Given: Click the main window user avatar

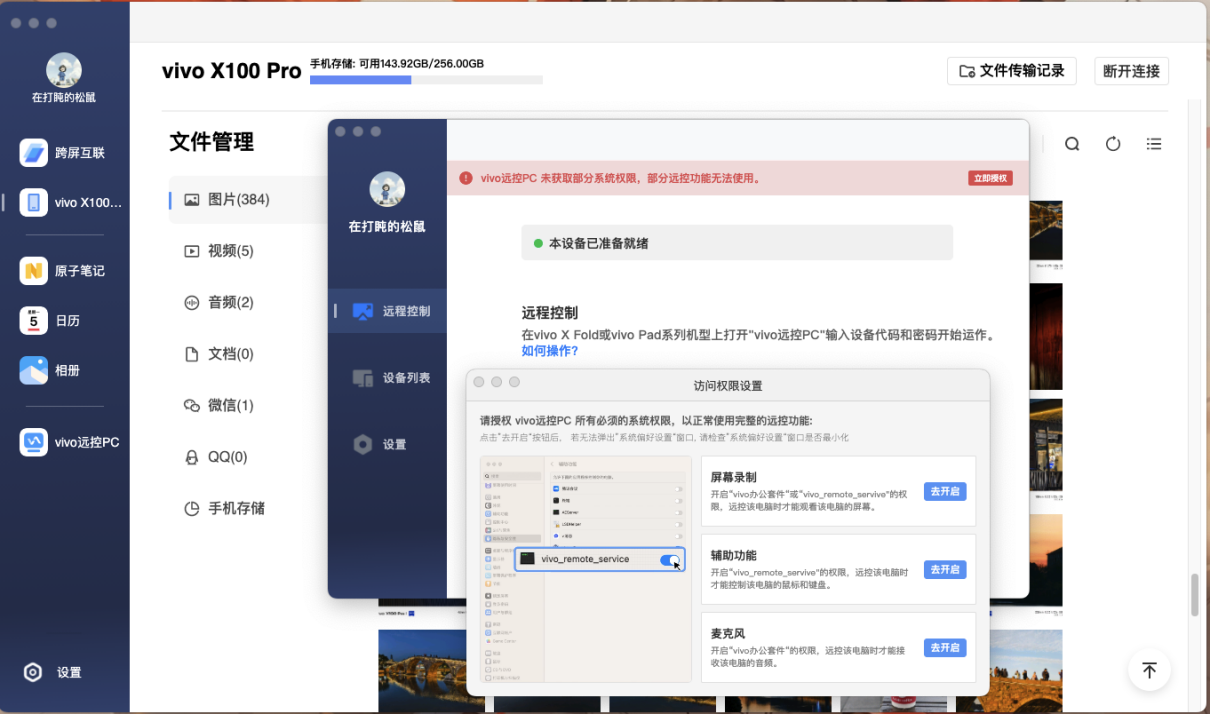Looking at the screenshot, I should pyautogui.click(x=64, y=70).
